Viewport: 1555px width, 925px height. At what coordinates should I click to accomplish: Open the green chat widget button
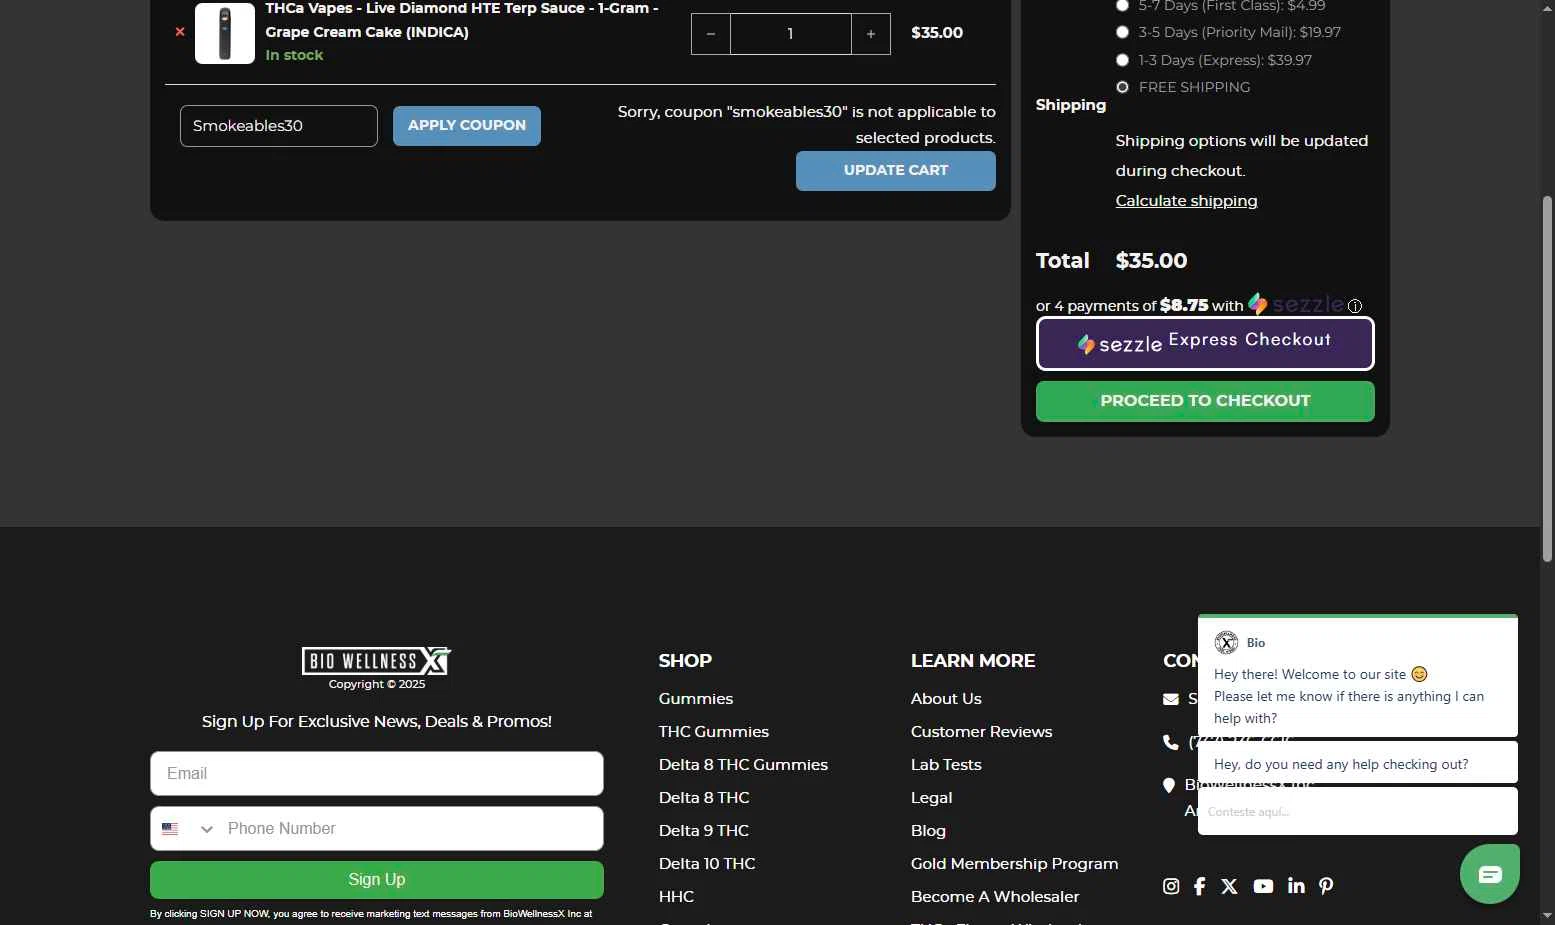(x=1489, y=875)
